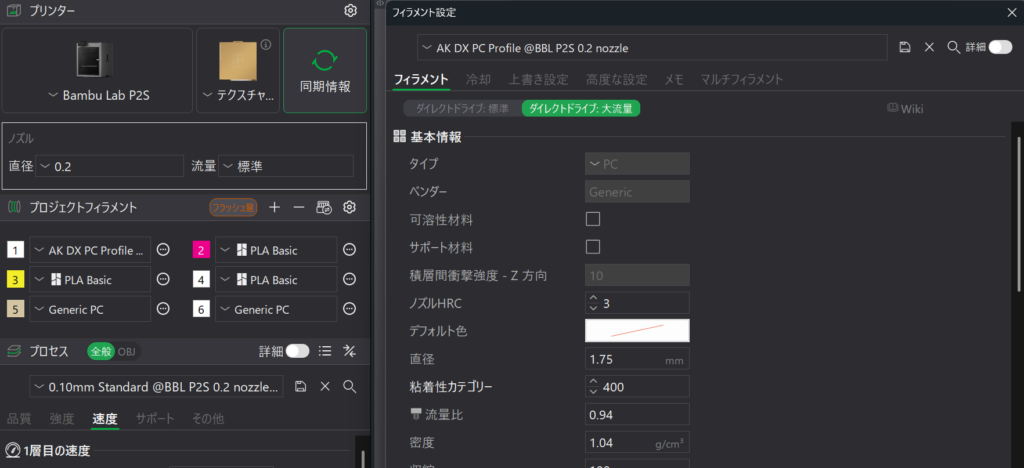Screen dimensions: 1024x468
Task: Search filament settings with magnifier icon
Action: point(954,47)
